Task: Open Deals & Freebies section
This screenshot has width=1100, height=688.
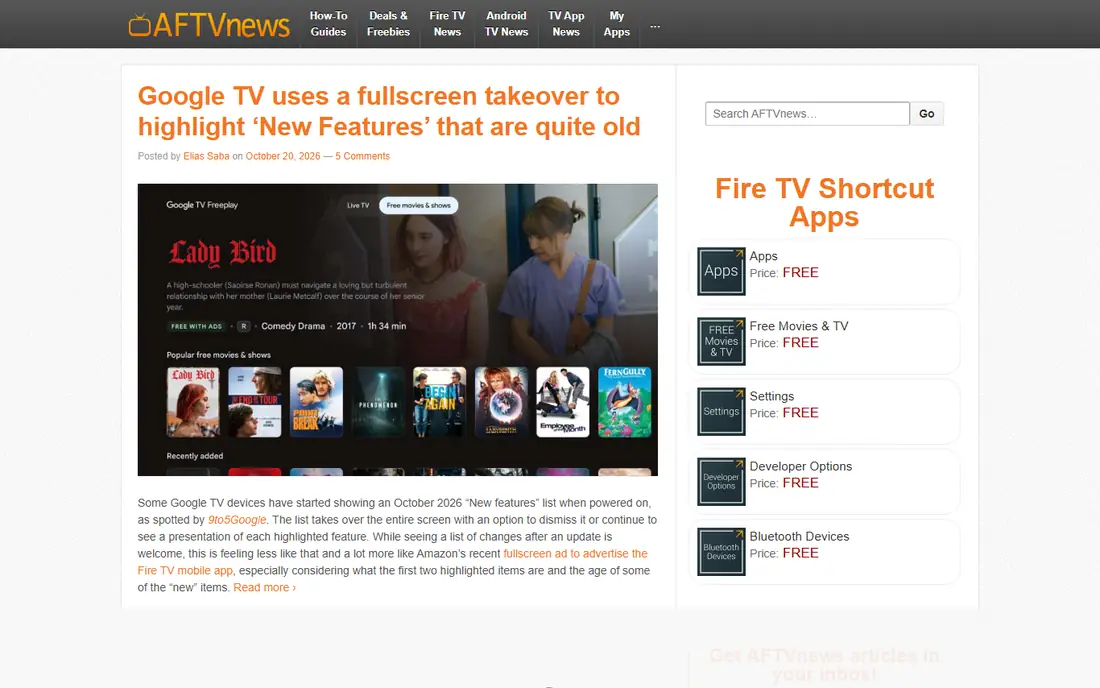Action: (388, 24)
